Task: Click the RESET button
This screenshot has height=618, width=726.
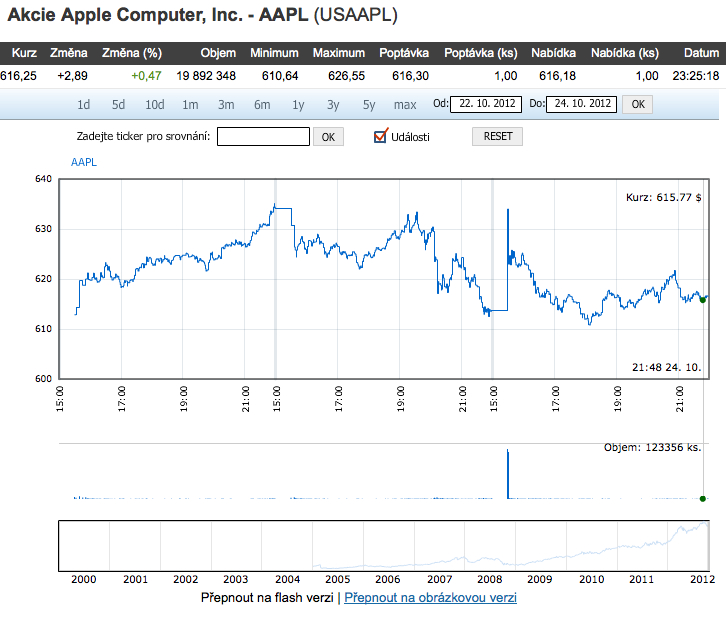Action: coord(497,137)
